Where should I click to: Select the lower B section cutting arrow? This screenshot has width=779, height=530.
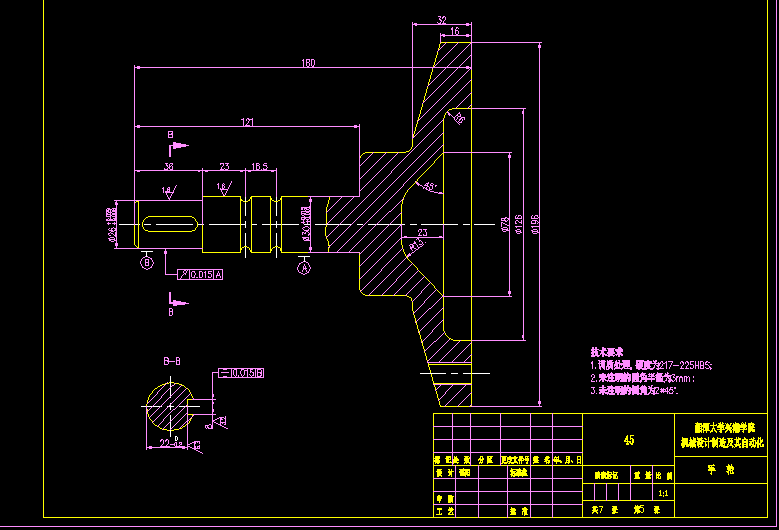tap(178, 300)
